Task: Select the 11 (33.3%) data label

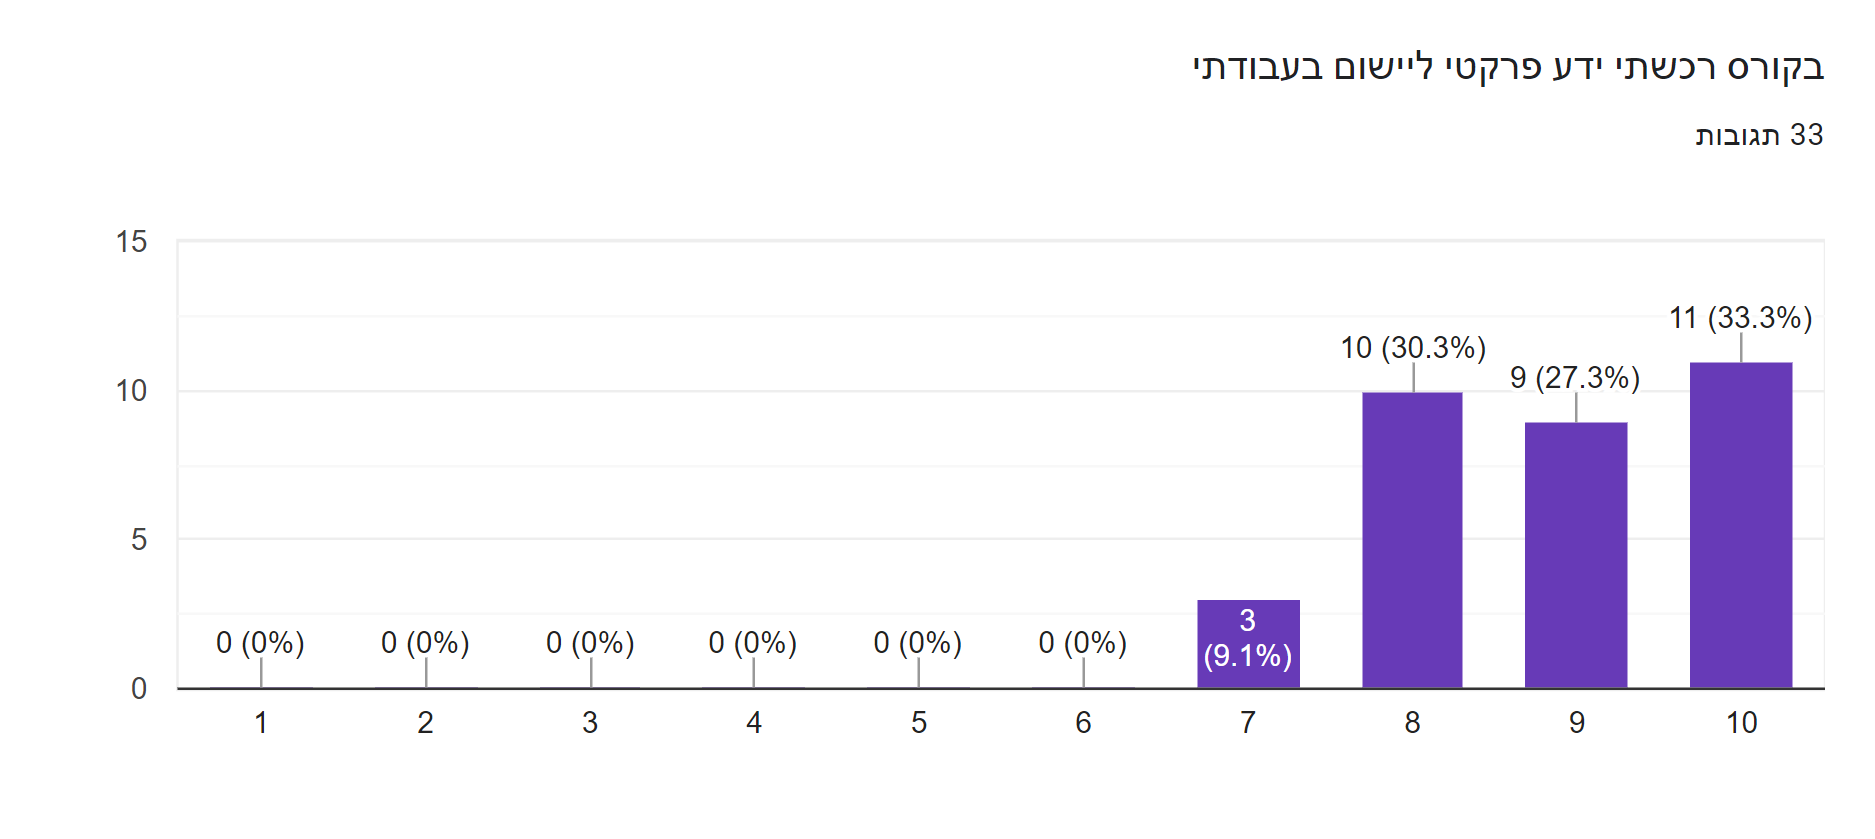Action: 1740,318
